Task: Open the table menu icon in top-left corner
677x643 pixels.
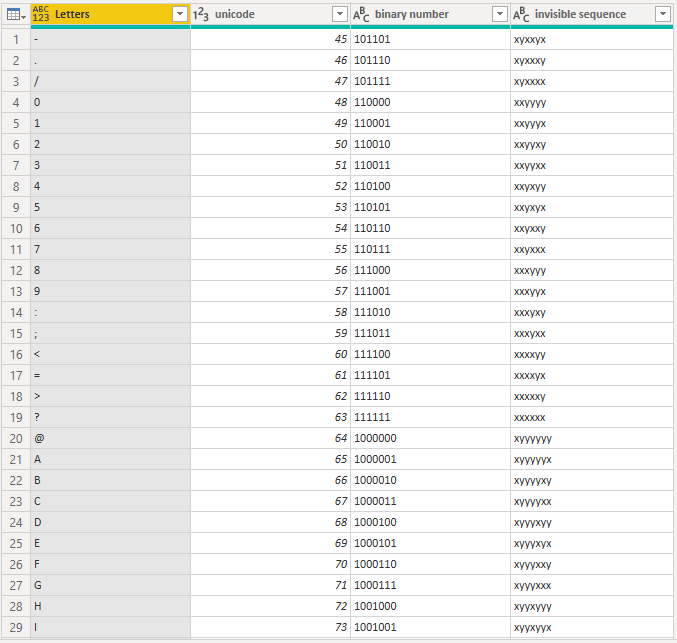Action: click(x=14, y=14)
